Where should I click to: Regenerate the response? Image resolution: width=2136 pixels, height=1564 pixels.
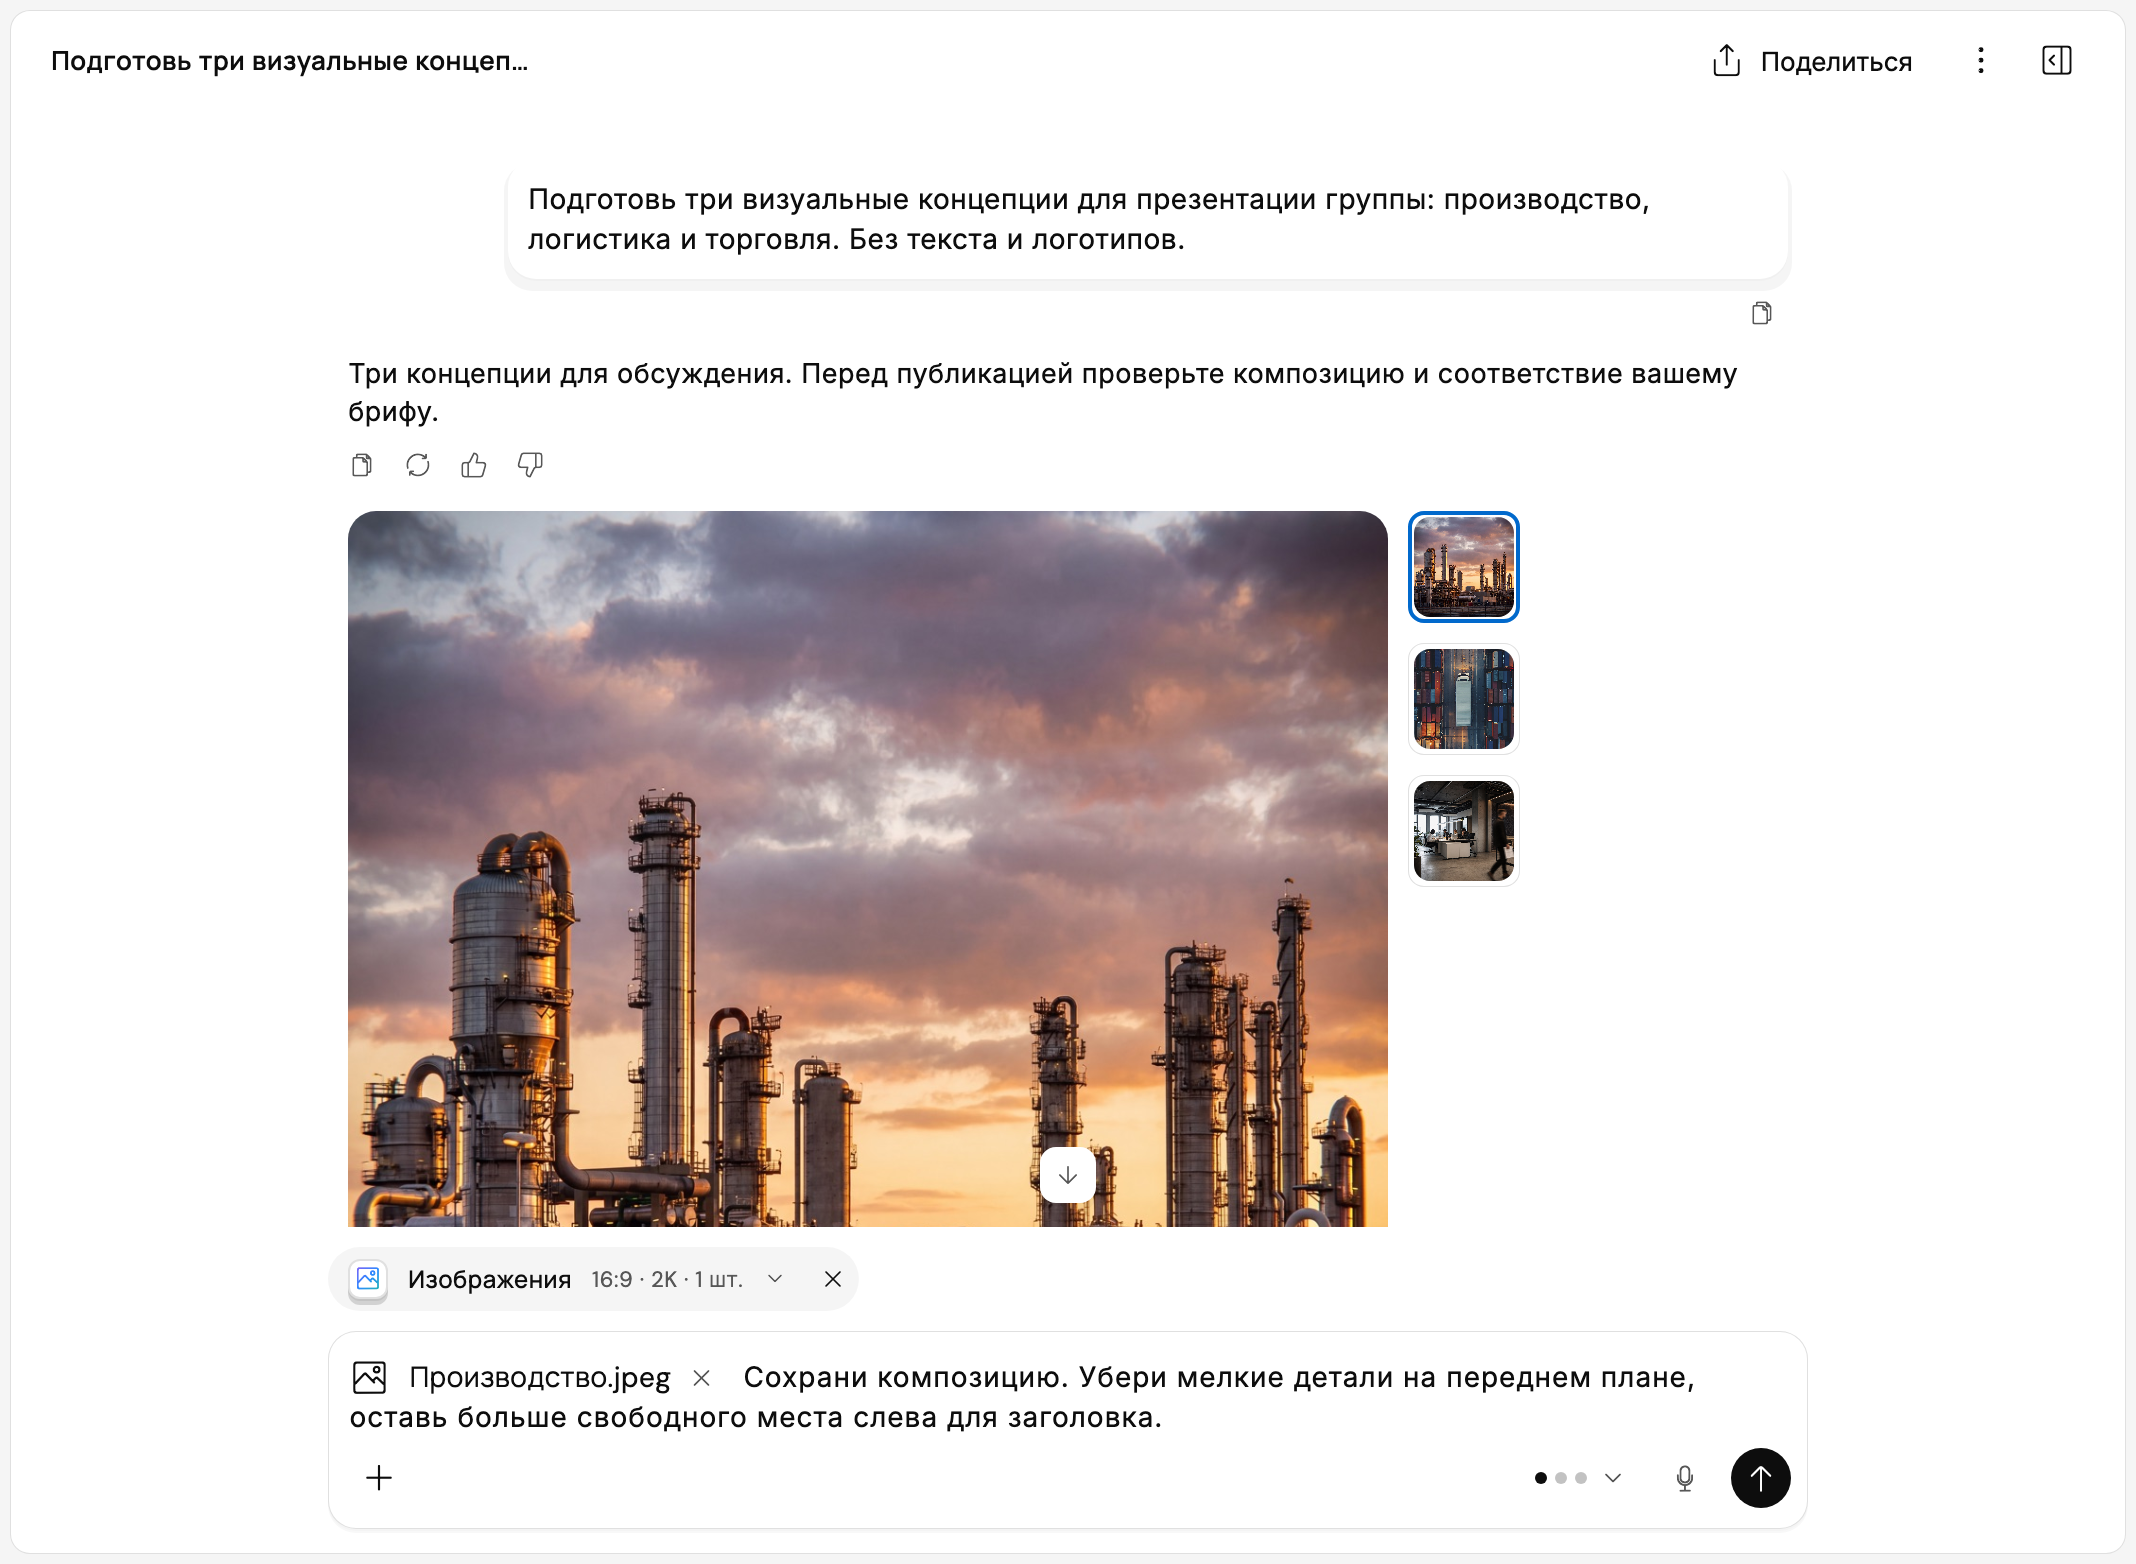(418, 465)
